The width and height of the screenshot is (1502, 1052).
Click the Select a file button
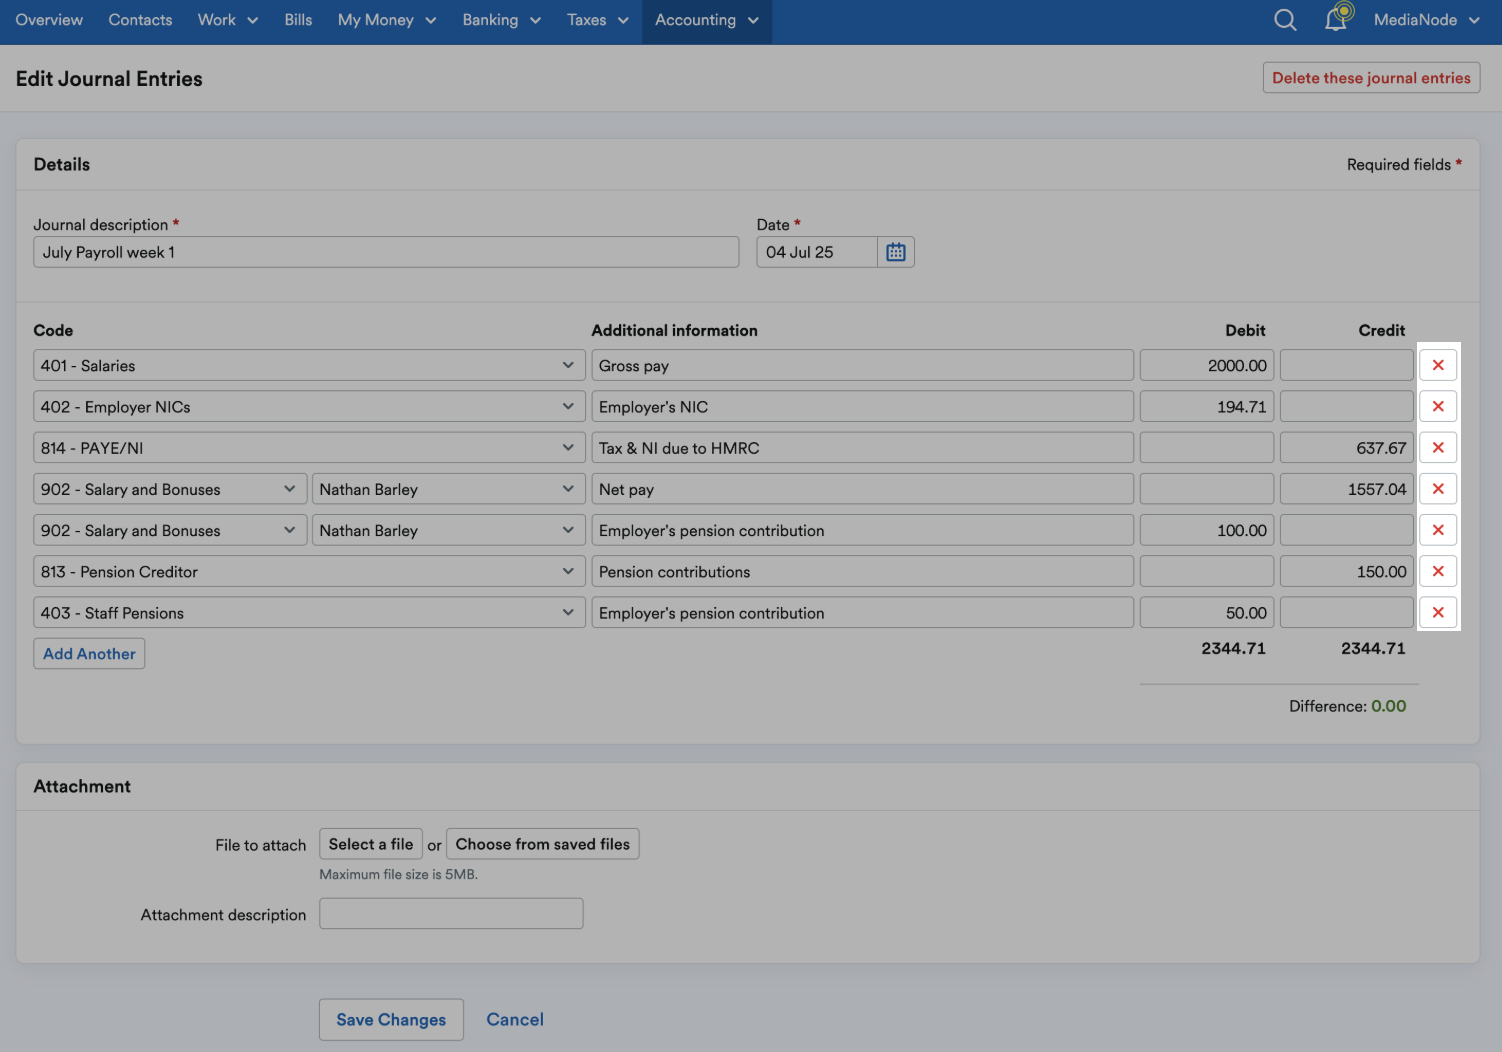coord(371,844)
